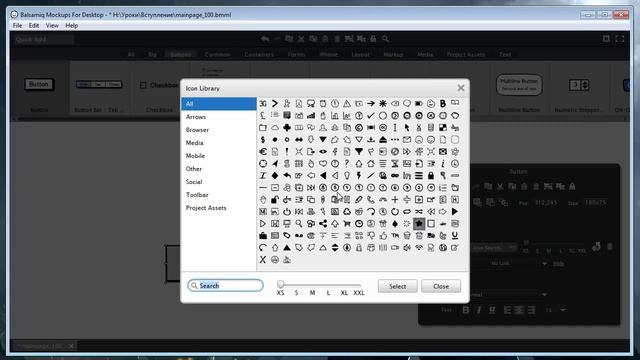The width and height of the screenshot is (640, 360).
Task: Pick the wifi signal icon
Action: pyautogui.click(x=419, y=247)
